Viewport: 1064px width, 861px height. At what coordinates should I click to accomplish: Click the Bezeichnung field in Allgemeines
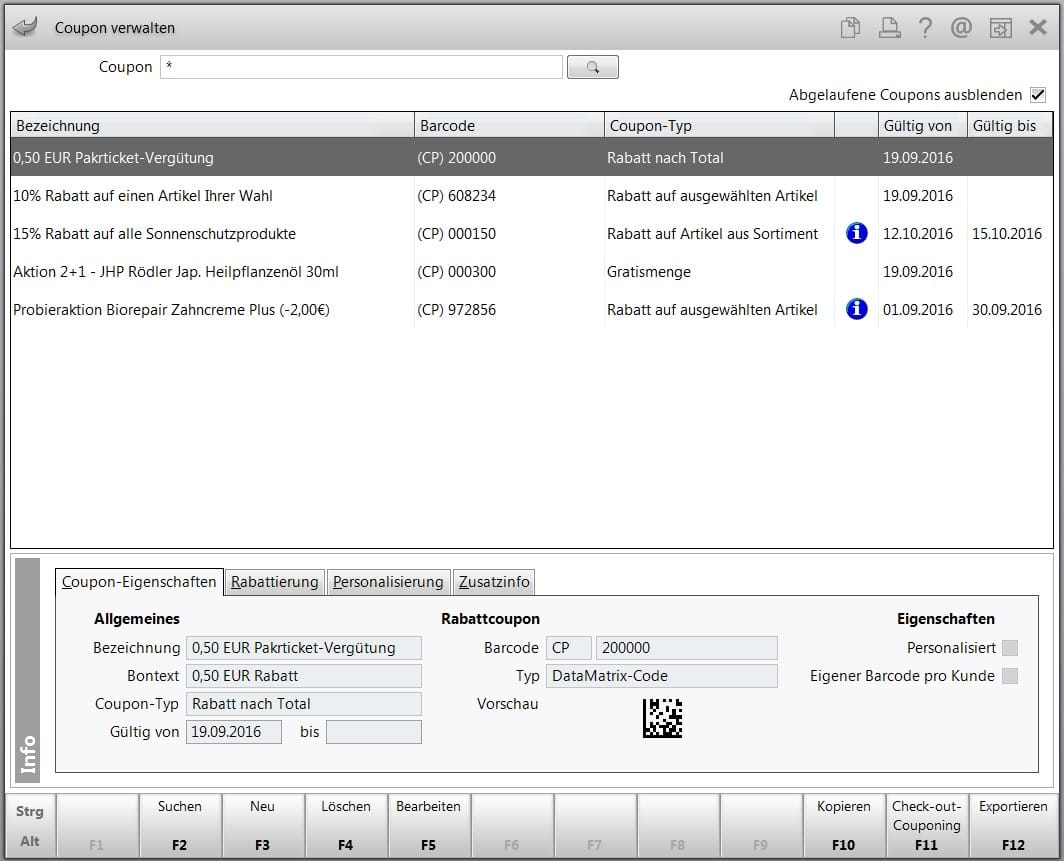pos(304,648)
